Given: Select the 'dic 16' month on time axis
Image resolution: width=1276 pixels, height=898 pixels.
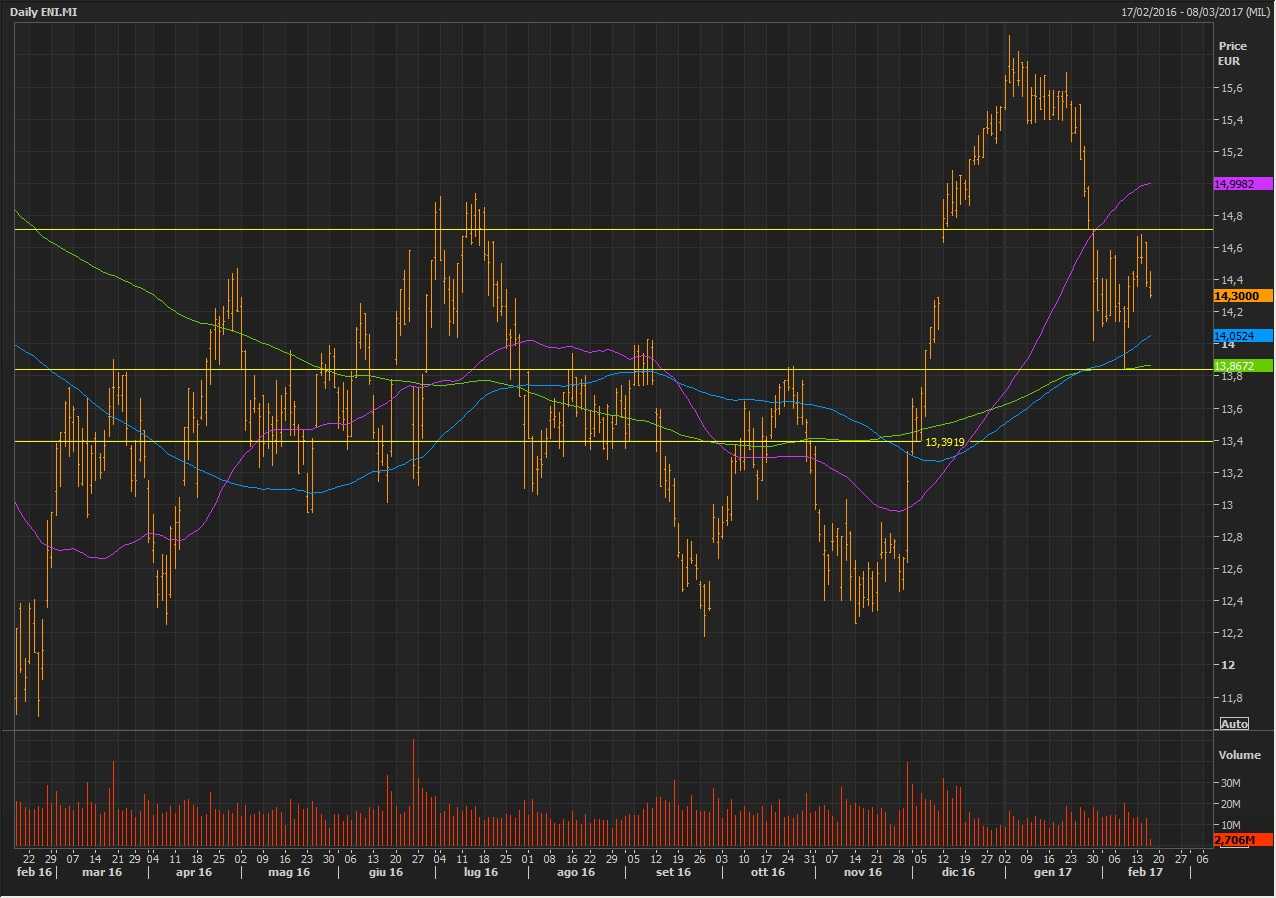Looking at the screenshot, I should [x=957, y=872].
